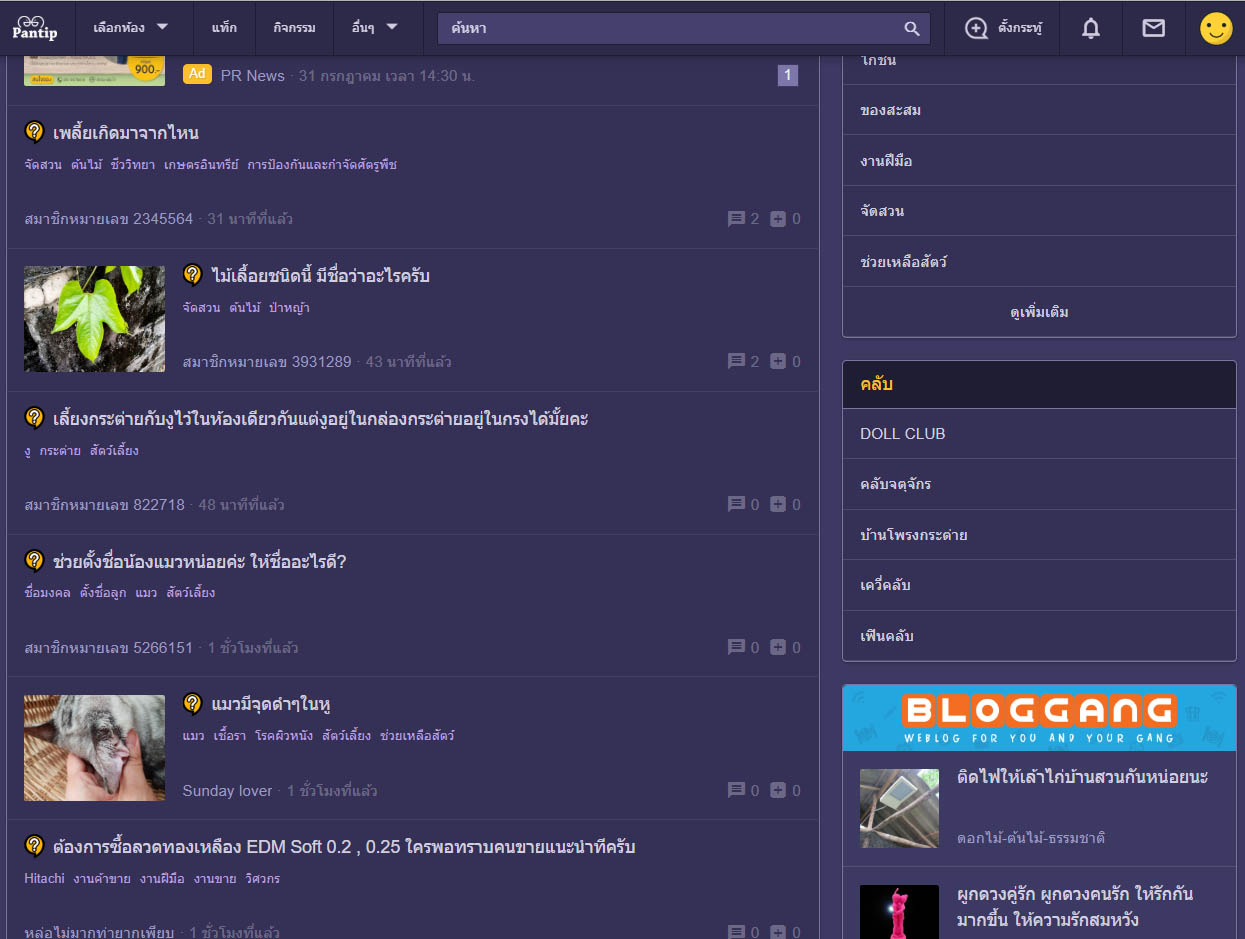This screenshot has height=939, width=1245.
Task: Open จัดสวน in the sidebar list
Action: click(1039, 211)
